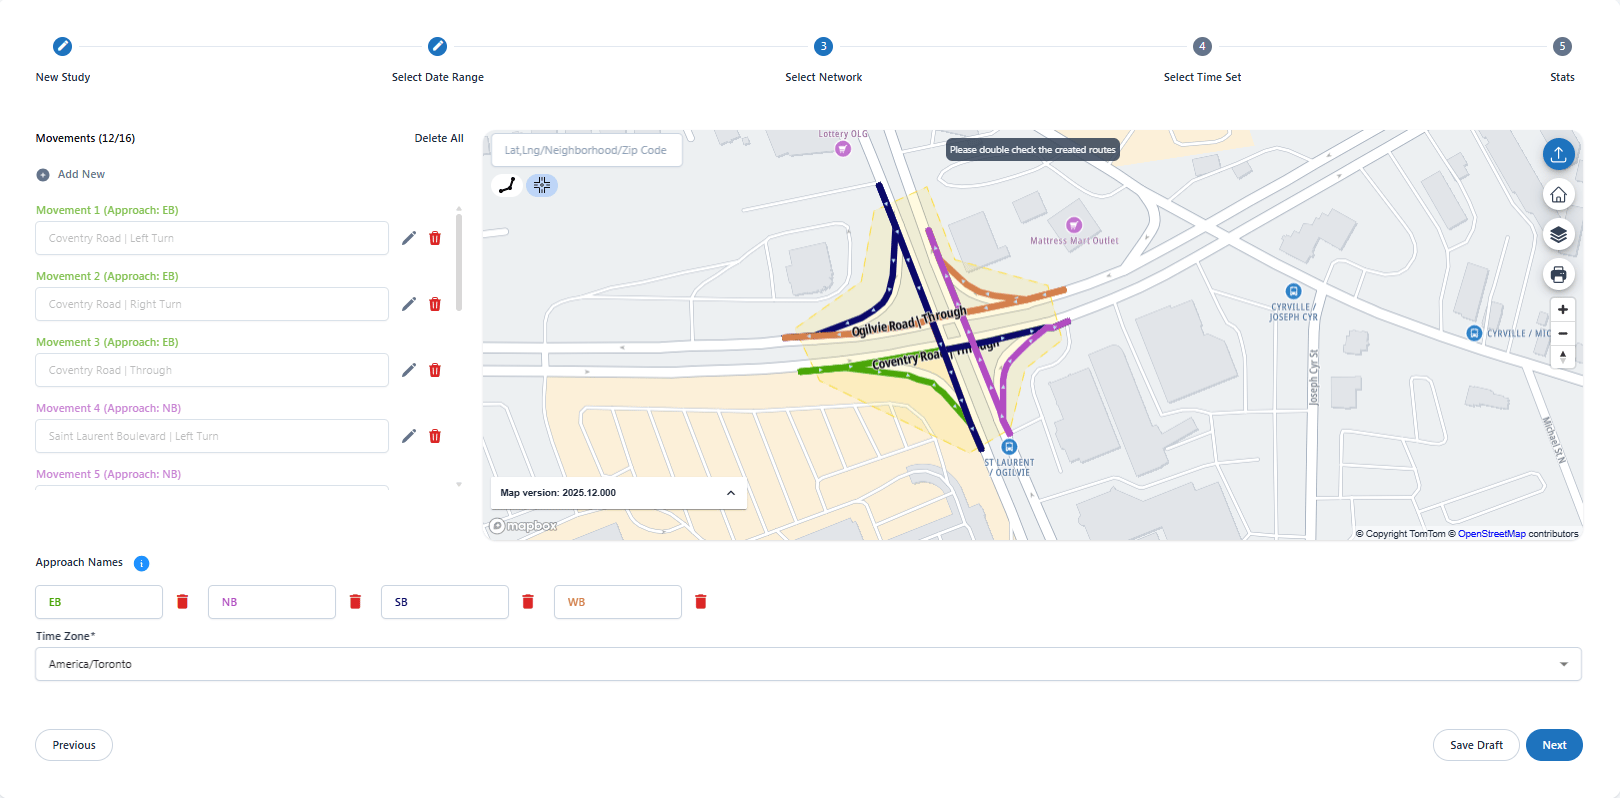The height and width of the screenshot is (798, 1620).
Task: Show Approach Names info tooltip
Action: pos(141,563)
